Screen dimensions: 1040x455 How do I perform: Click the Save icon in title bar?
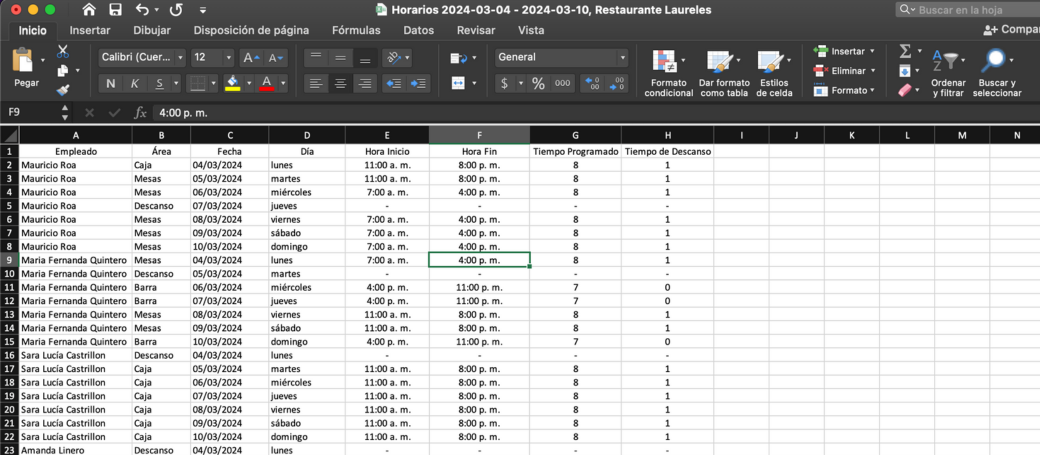coord(115,10)
